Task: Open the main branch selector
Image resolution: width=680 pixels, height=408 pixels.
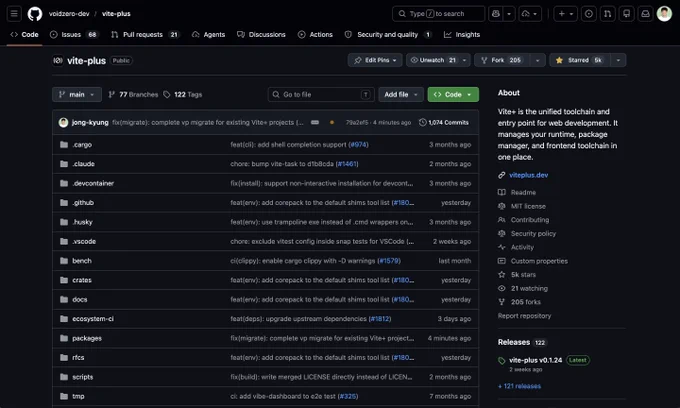Action: tap(77, 95)
